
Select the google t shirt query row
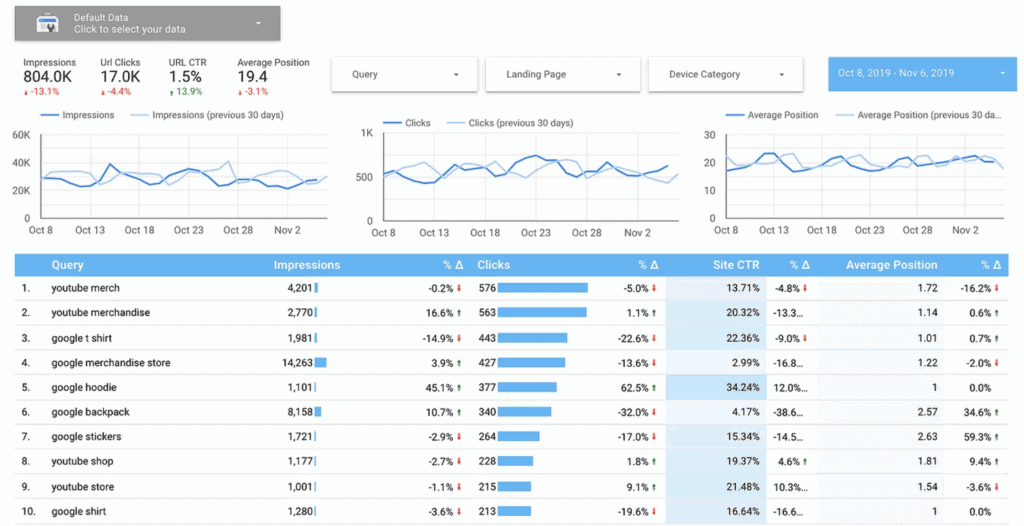tap(511, 338)
